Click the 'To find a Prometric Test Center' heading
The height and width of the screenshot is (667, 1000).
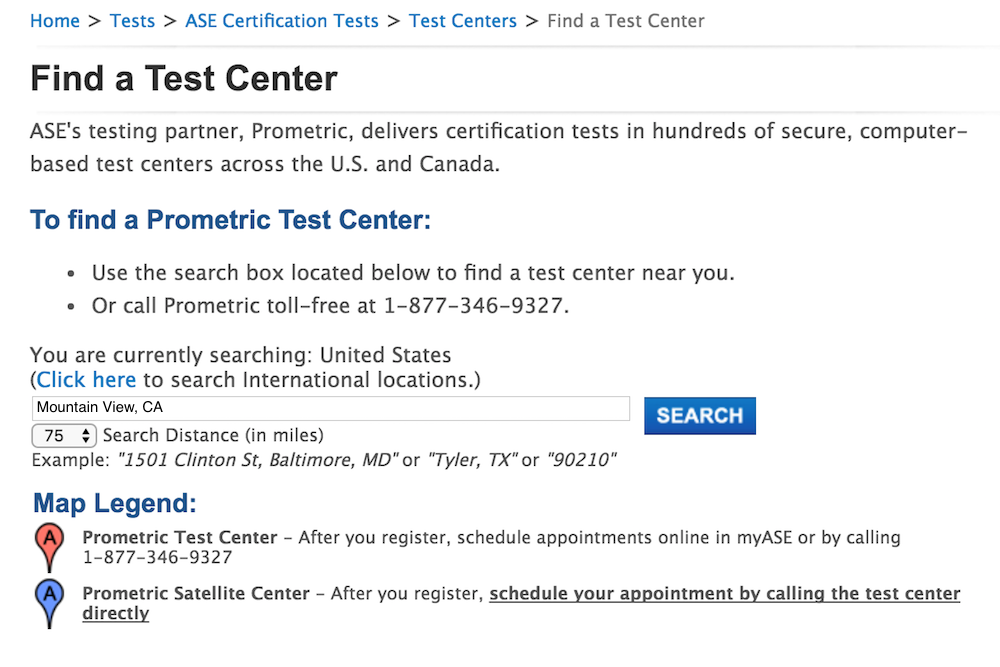click(231, 220)
